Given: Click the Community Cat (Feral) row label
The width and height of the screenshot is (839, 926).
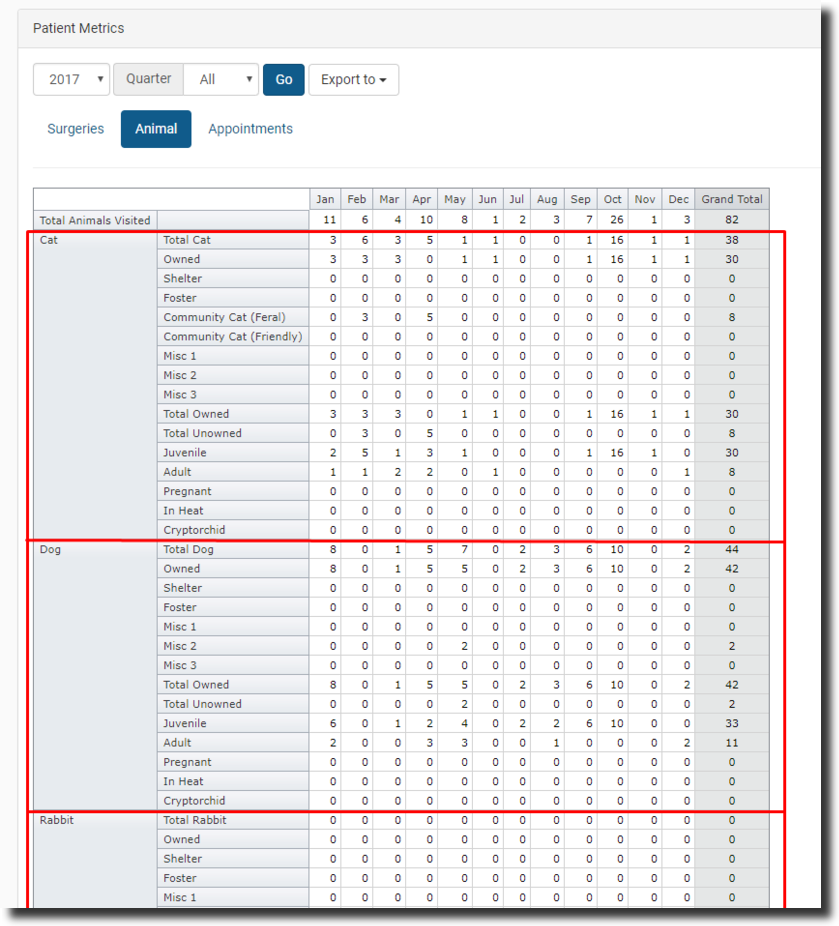Looking at the screenshot, I should tap(224, 317).
